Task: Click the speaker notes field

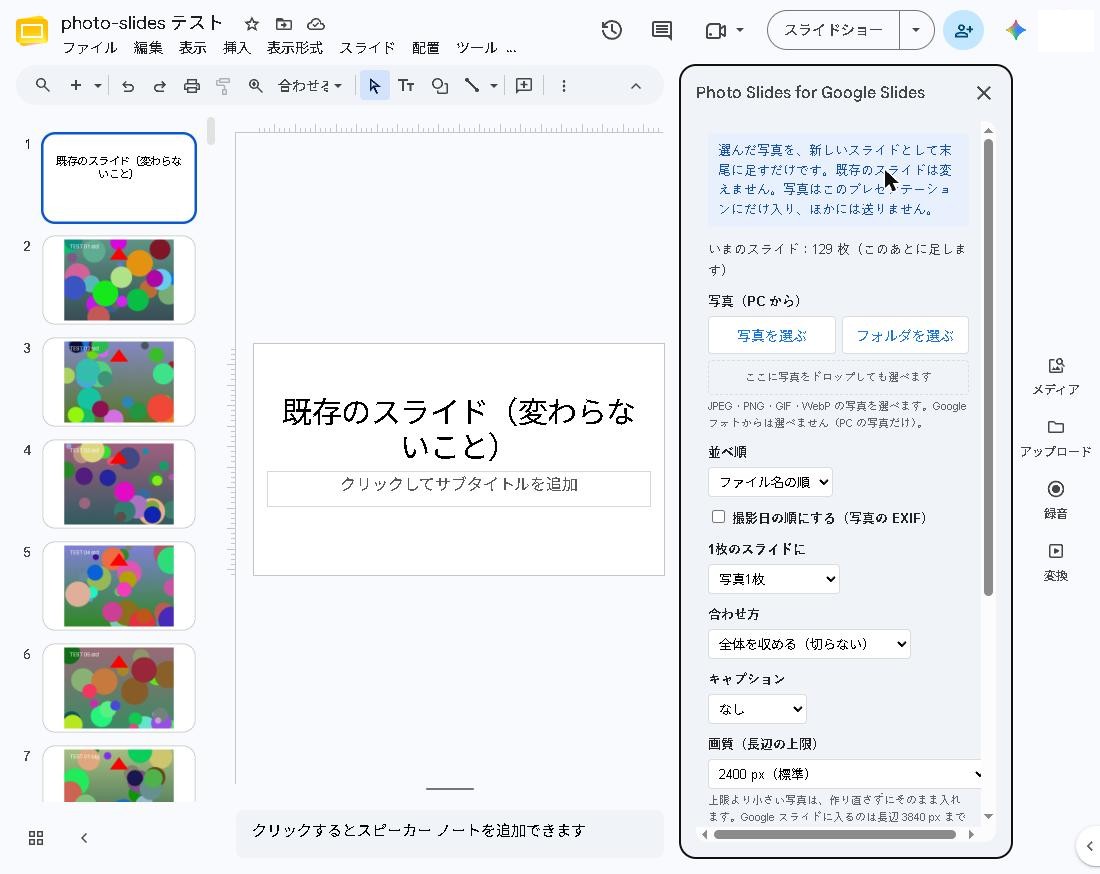Action: point(450,831)
